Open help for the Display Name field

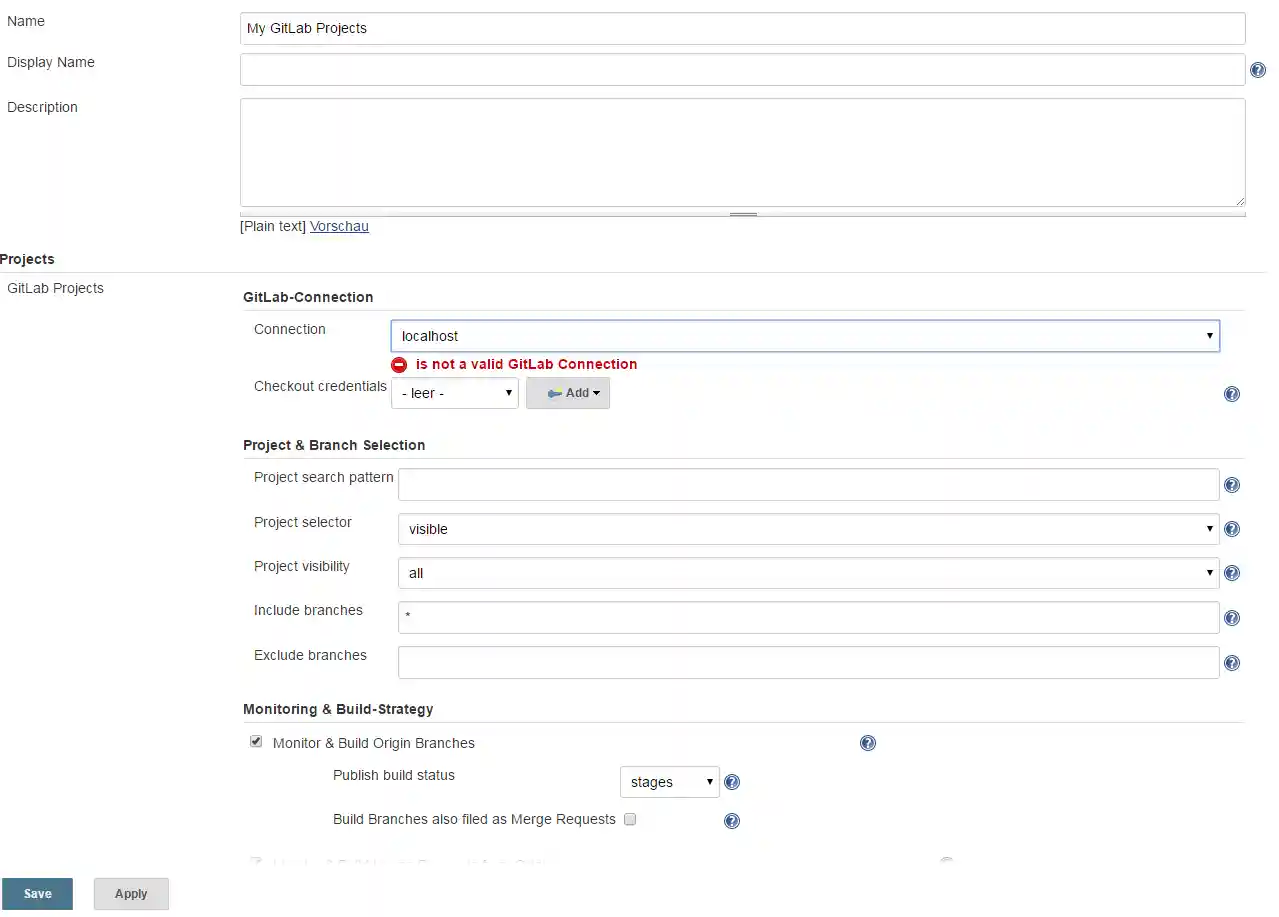1258,70
